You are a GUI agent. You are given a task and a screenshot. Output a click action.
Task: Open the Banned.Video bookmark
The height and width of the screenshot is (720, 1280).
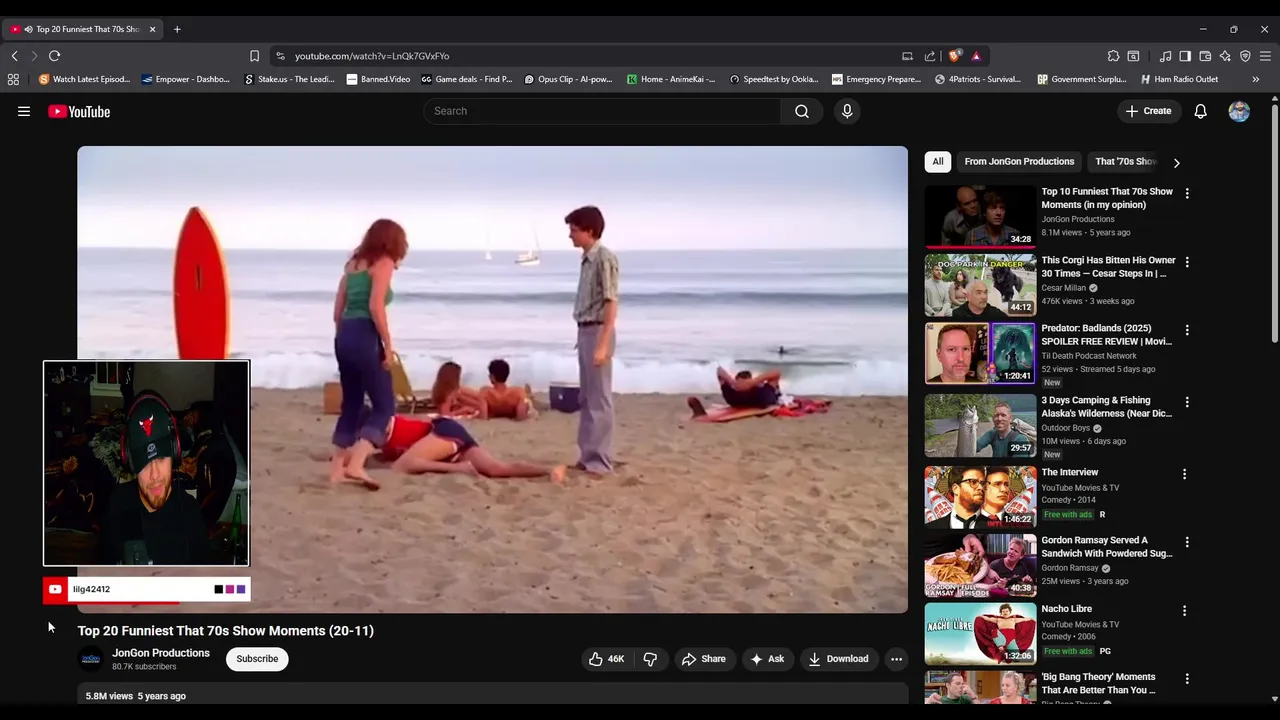pyautogui.click(x=379, y=79)
